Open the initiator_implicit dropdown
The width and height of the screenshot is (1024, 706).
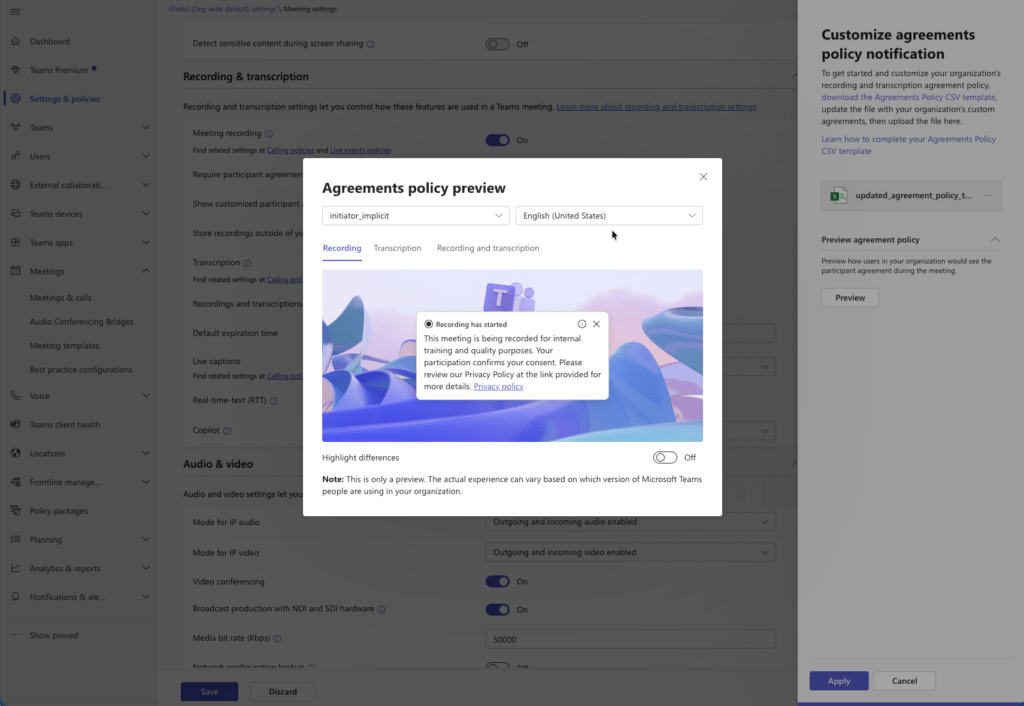(x=415, y=215)
